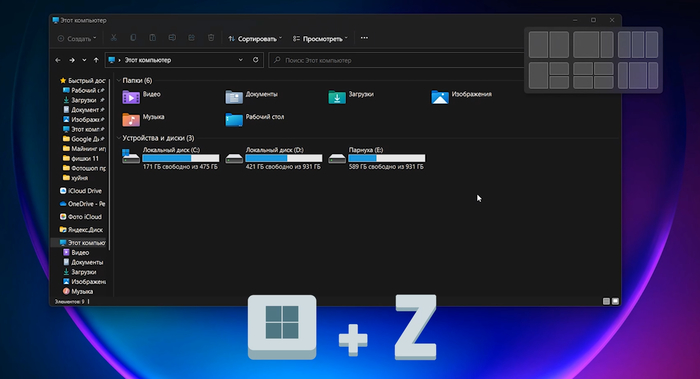The width and height of the screenshot is (700, 379).
Task: Click breadcrumb chevron before Этот компьютер in address bar
Action: pyautogui.click(x=120, y=60)
